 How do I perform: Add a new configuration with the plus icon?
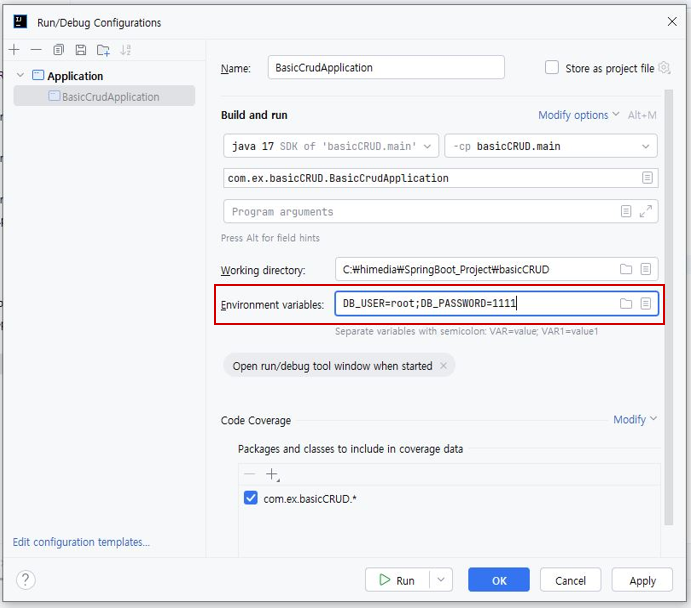(x=14, y=50)
